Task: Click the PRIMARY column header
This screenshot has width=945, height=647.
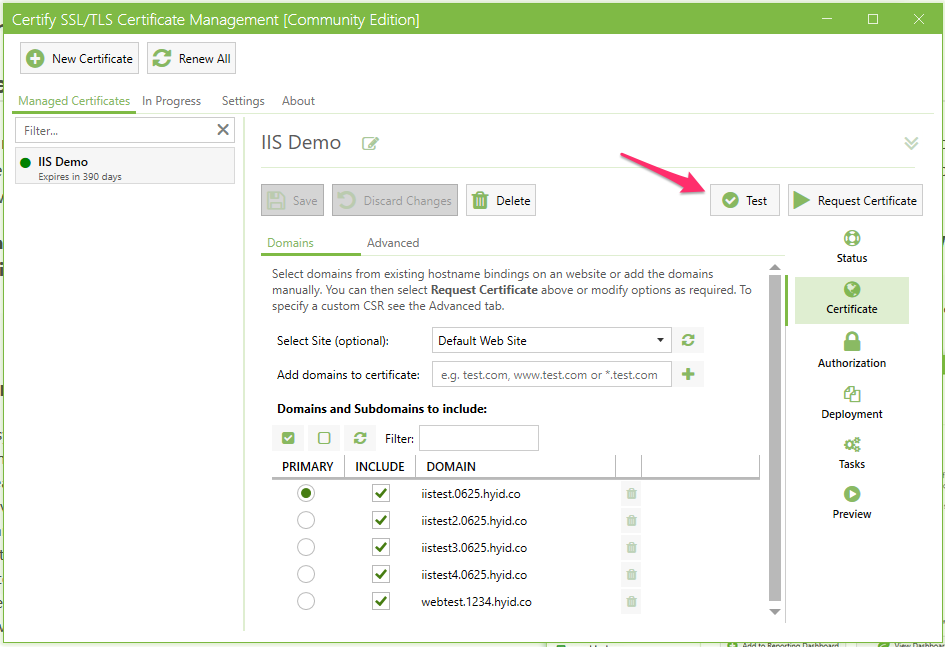Action: (308, 466)
